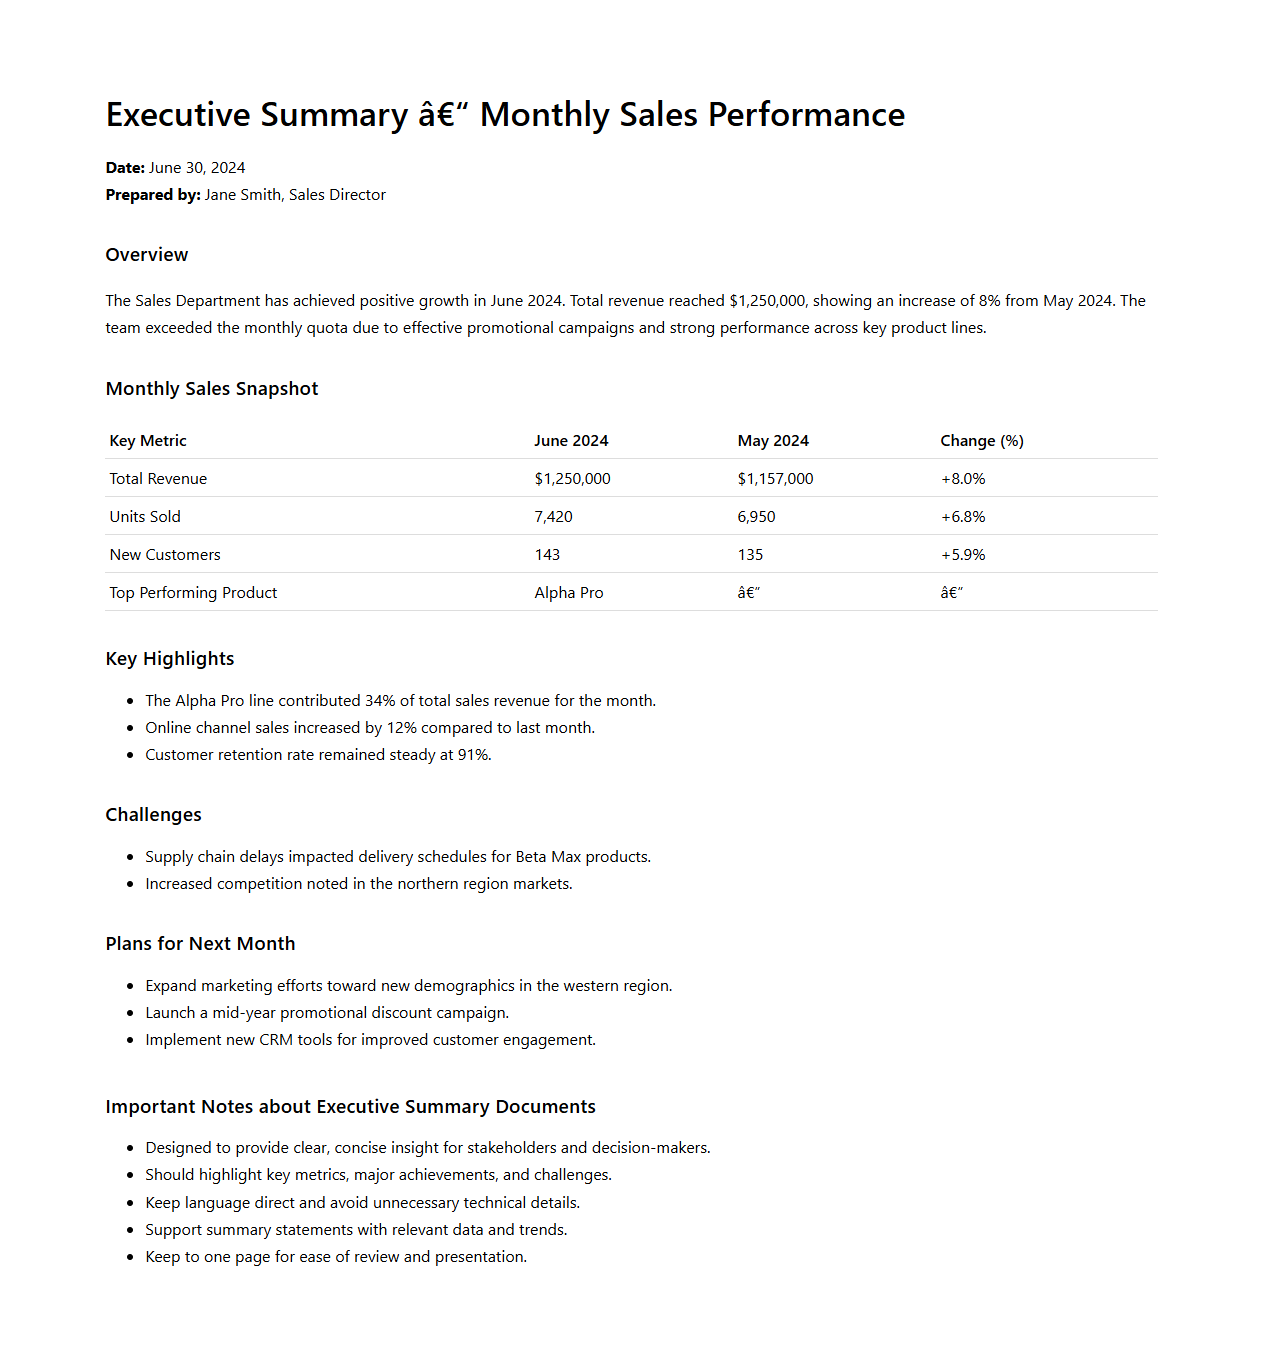The image size is (1263, 1353).
Task: Click the date value June 30, 2024
Action: [x=197, y=168]
